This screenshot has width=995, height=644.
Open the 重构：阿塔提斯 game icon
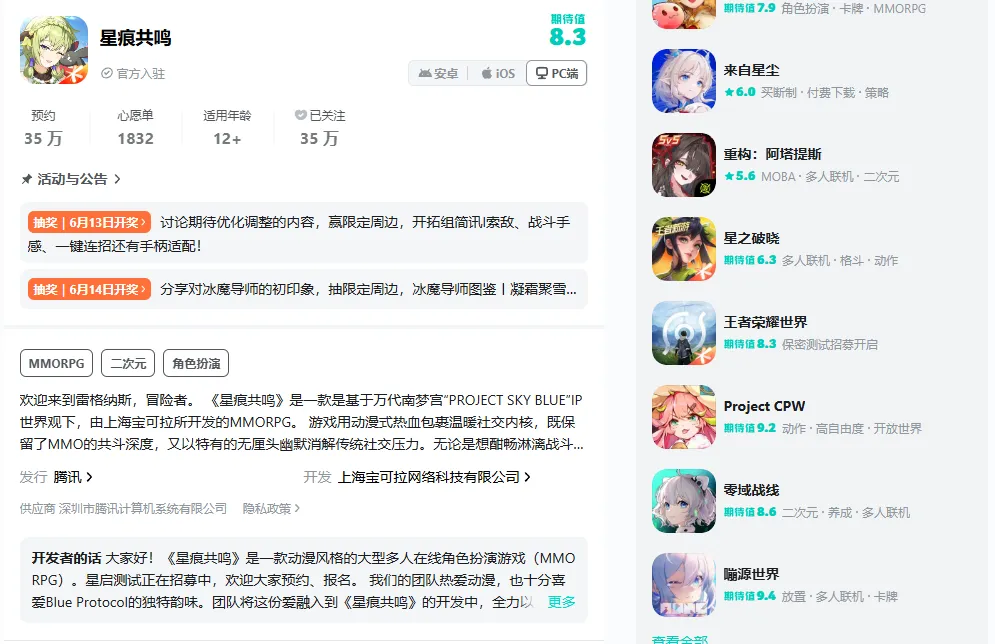tap(684, 165)
